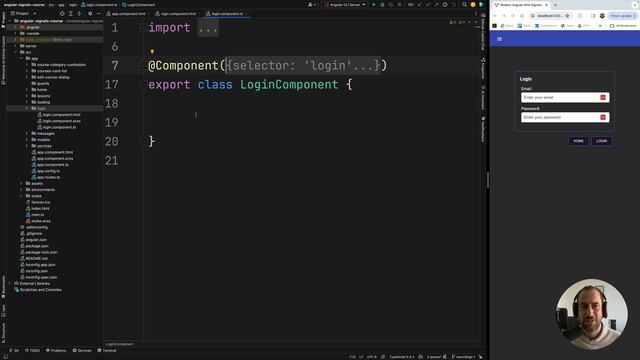Click the orange avatar icon in IDE toolbar
Viewport: 640px width, 360px height.
pos(473,4)
